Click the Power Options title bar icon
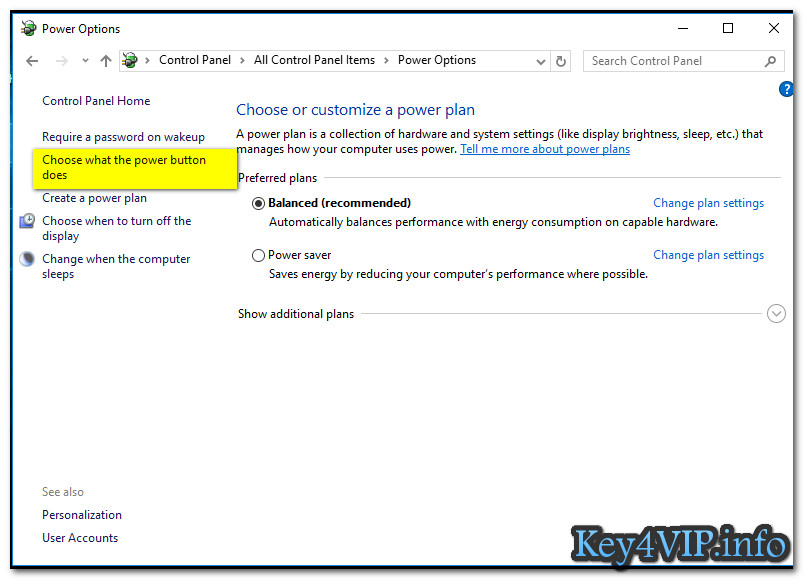 [x=29, y=28]
